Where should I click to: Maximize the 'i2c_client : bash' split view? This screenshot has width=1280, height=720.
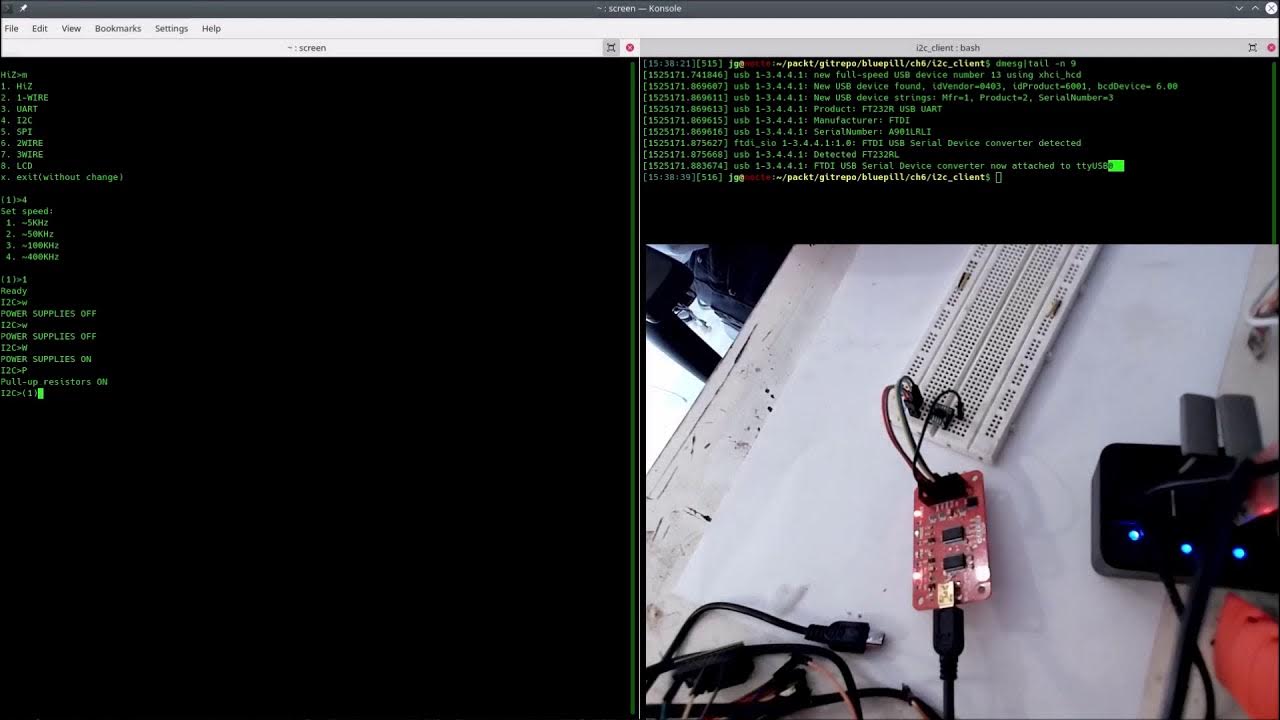point(1252,47)
